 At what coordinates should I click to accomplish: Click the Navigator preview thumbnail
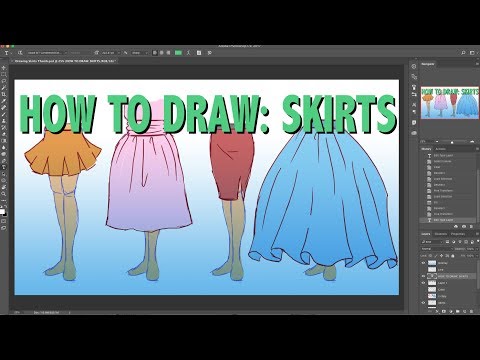(450, 102)
